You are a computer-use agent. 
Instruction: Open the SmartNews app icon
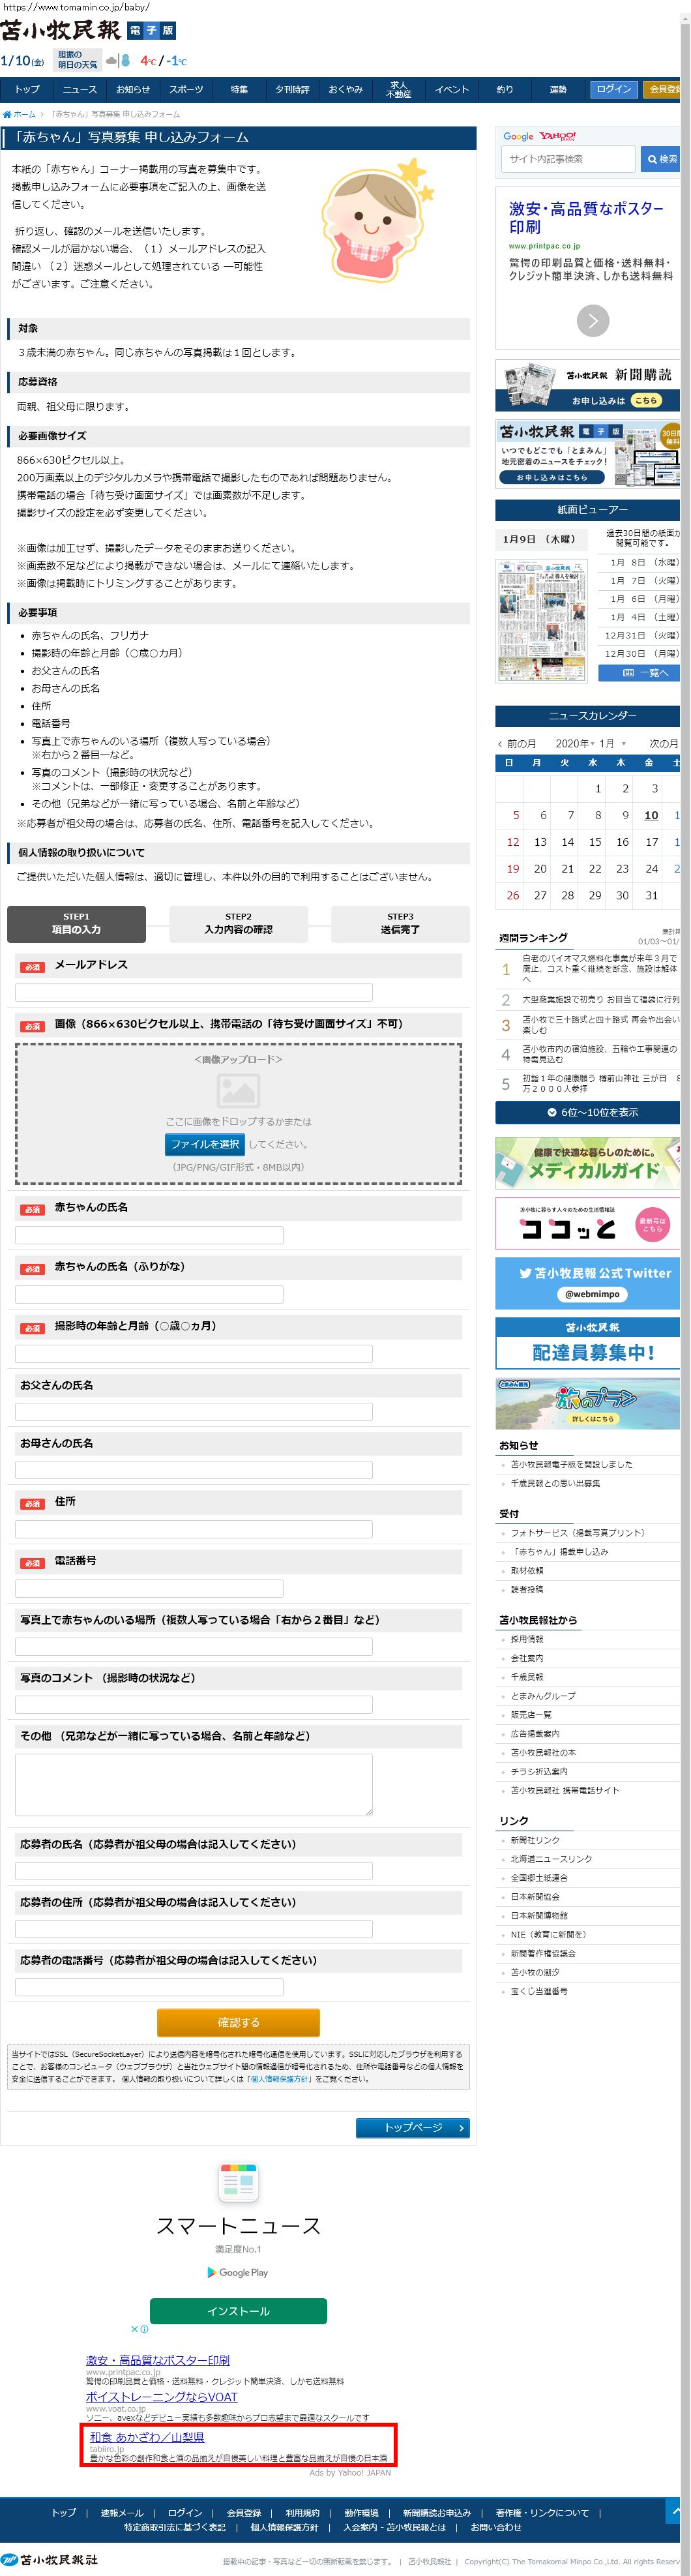pos(238,2182)
